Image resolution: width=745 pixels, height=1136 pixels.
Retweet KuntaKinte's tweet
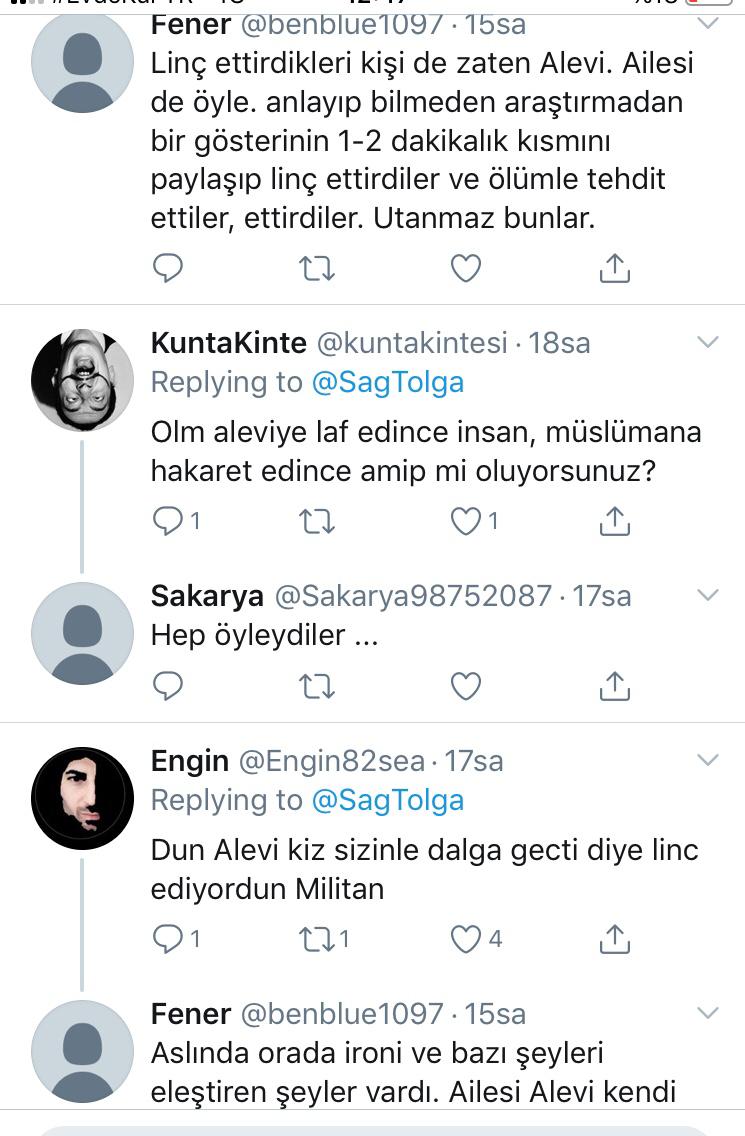click(x=317, y=521)
